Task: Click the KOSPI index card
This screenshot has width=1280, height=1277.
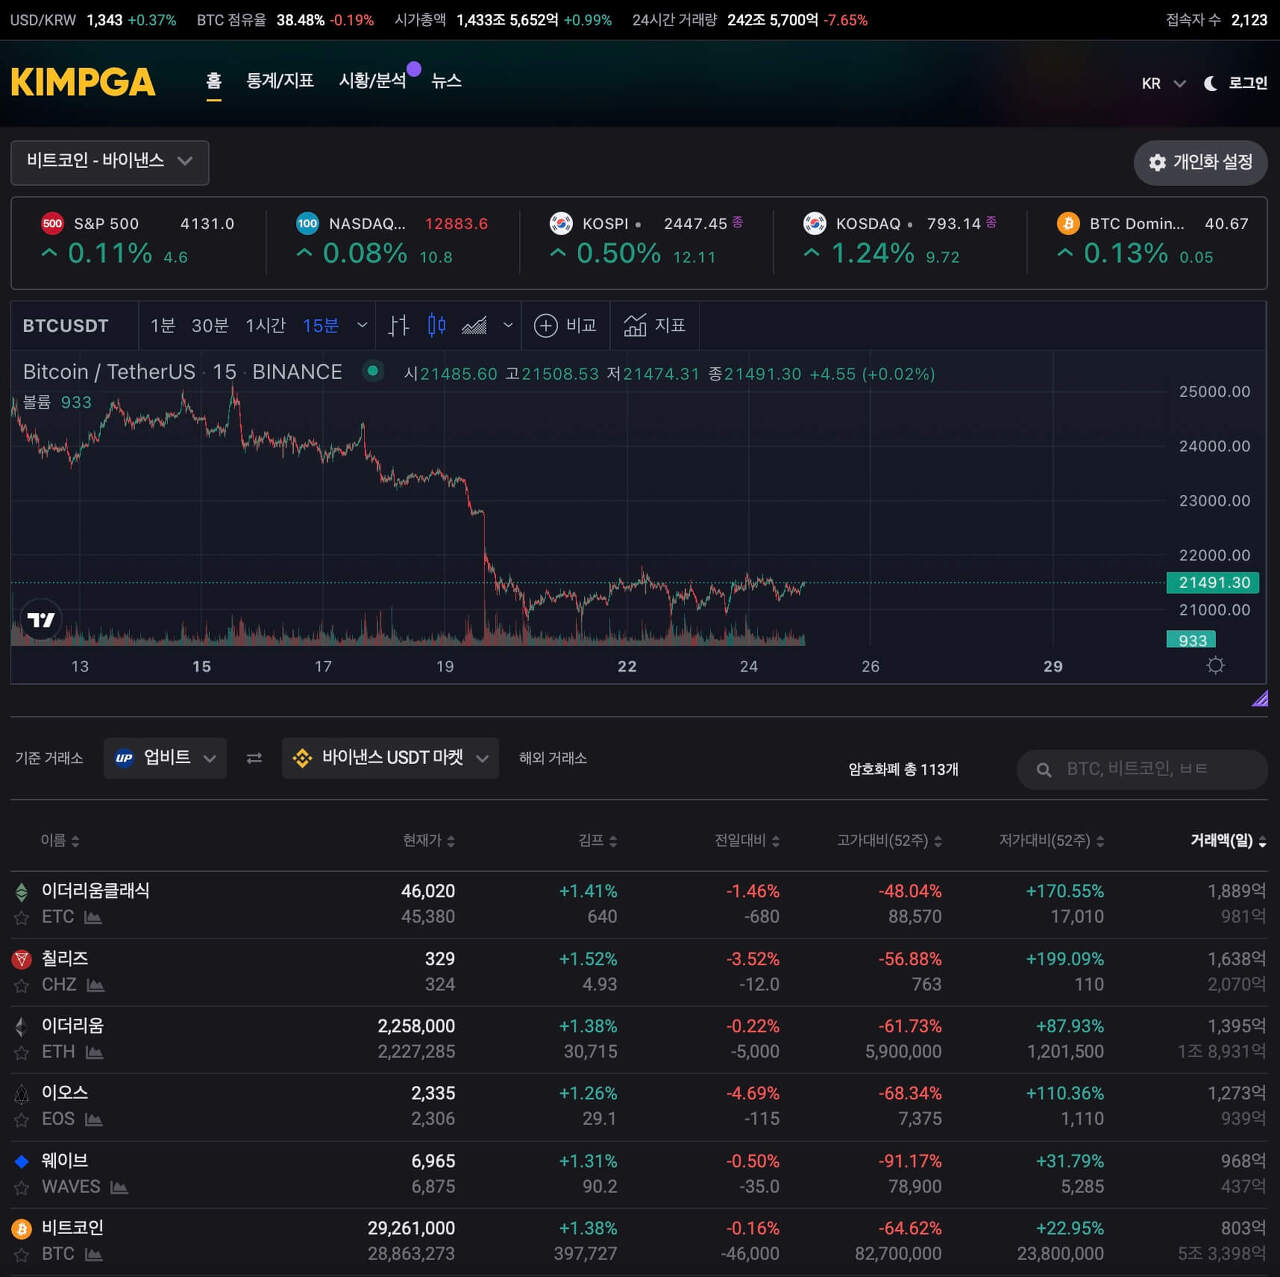Action: pos(646,240)
